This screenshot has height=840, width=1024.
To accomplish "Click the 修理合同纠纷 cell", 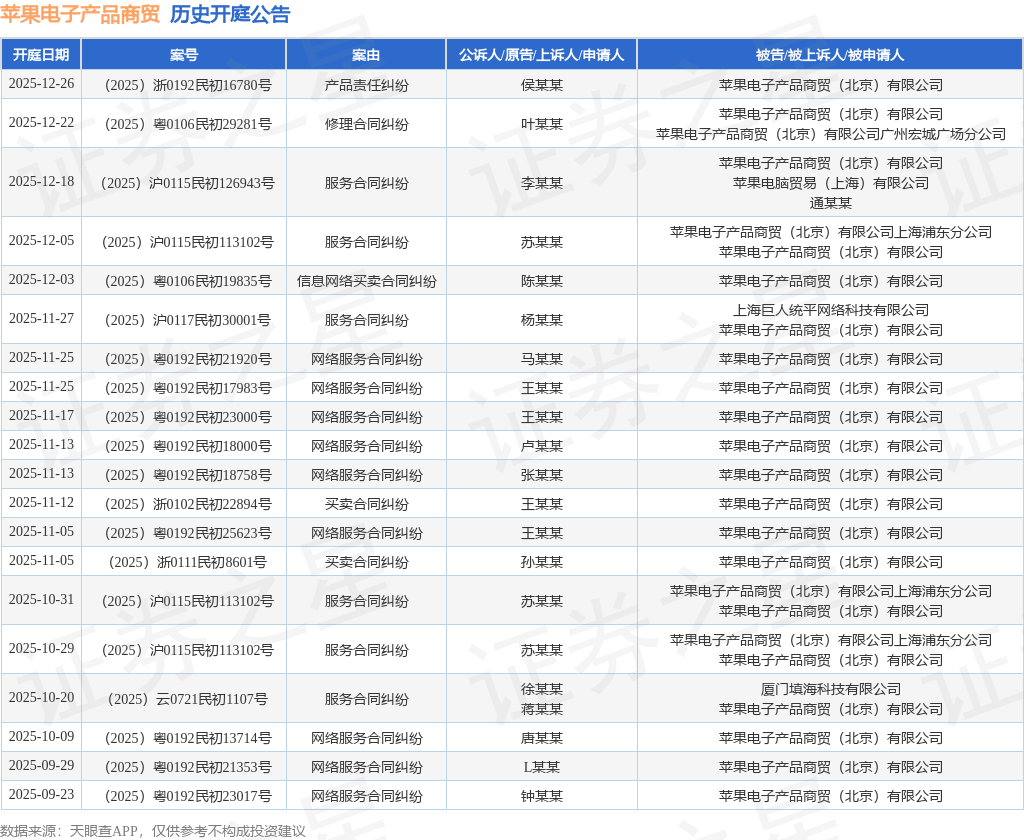I will (x=366, y=124).
